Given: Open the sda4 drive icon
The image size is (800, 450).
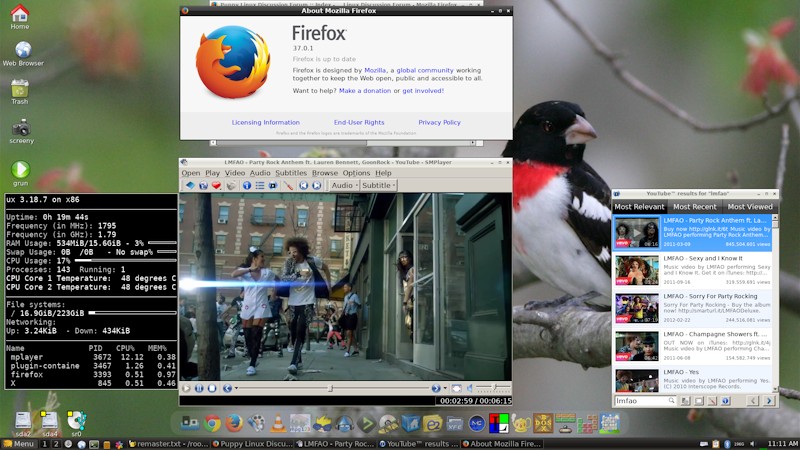Looking at the screenshot, I should (x=49, y=424).
